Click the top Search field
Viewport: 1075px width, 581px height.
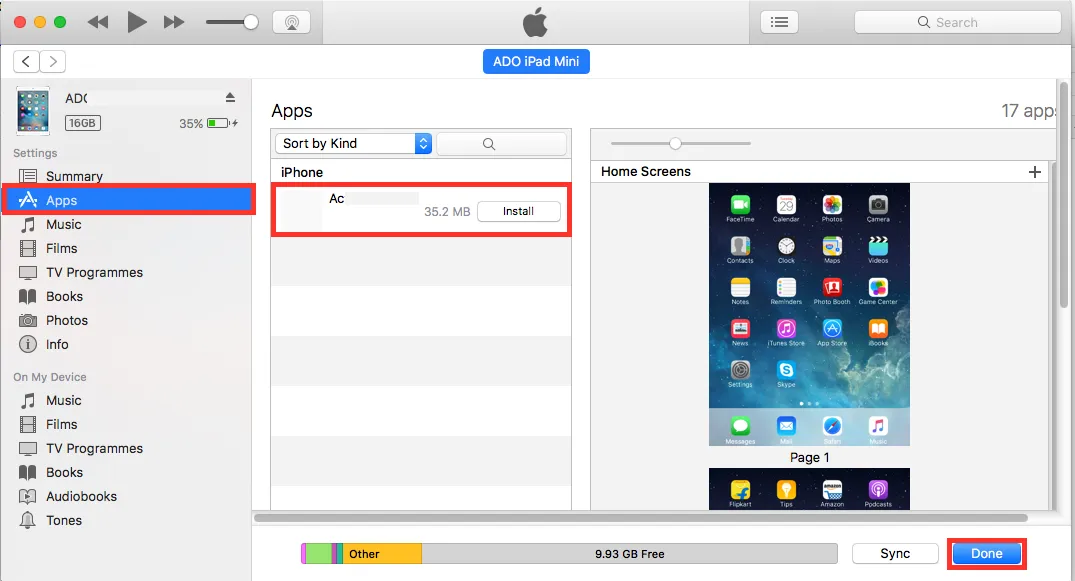[957, 22]
